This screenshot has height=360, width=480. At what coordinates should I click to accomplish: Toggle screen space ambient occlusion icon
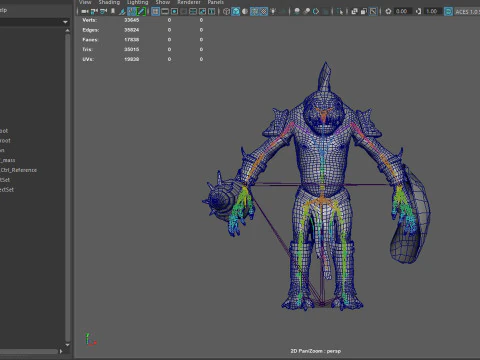pyautogui.click(x=297, y=11)
